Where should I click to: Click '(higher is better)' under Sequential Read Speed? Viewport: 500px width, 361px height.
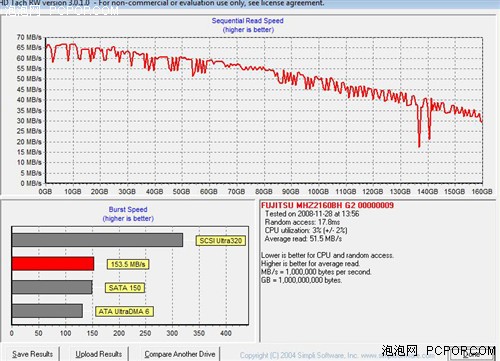pos(248,30)
